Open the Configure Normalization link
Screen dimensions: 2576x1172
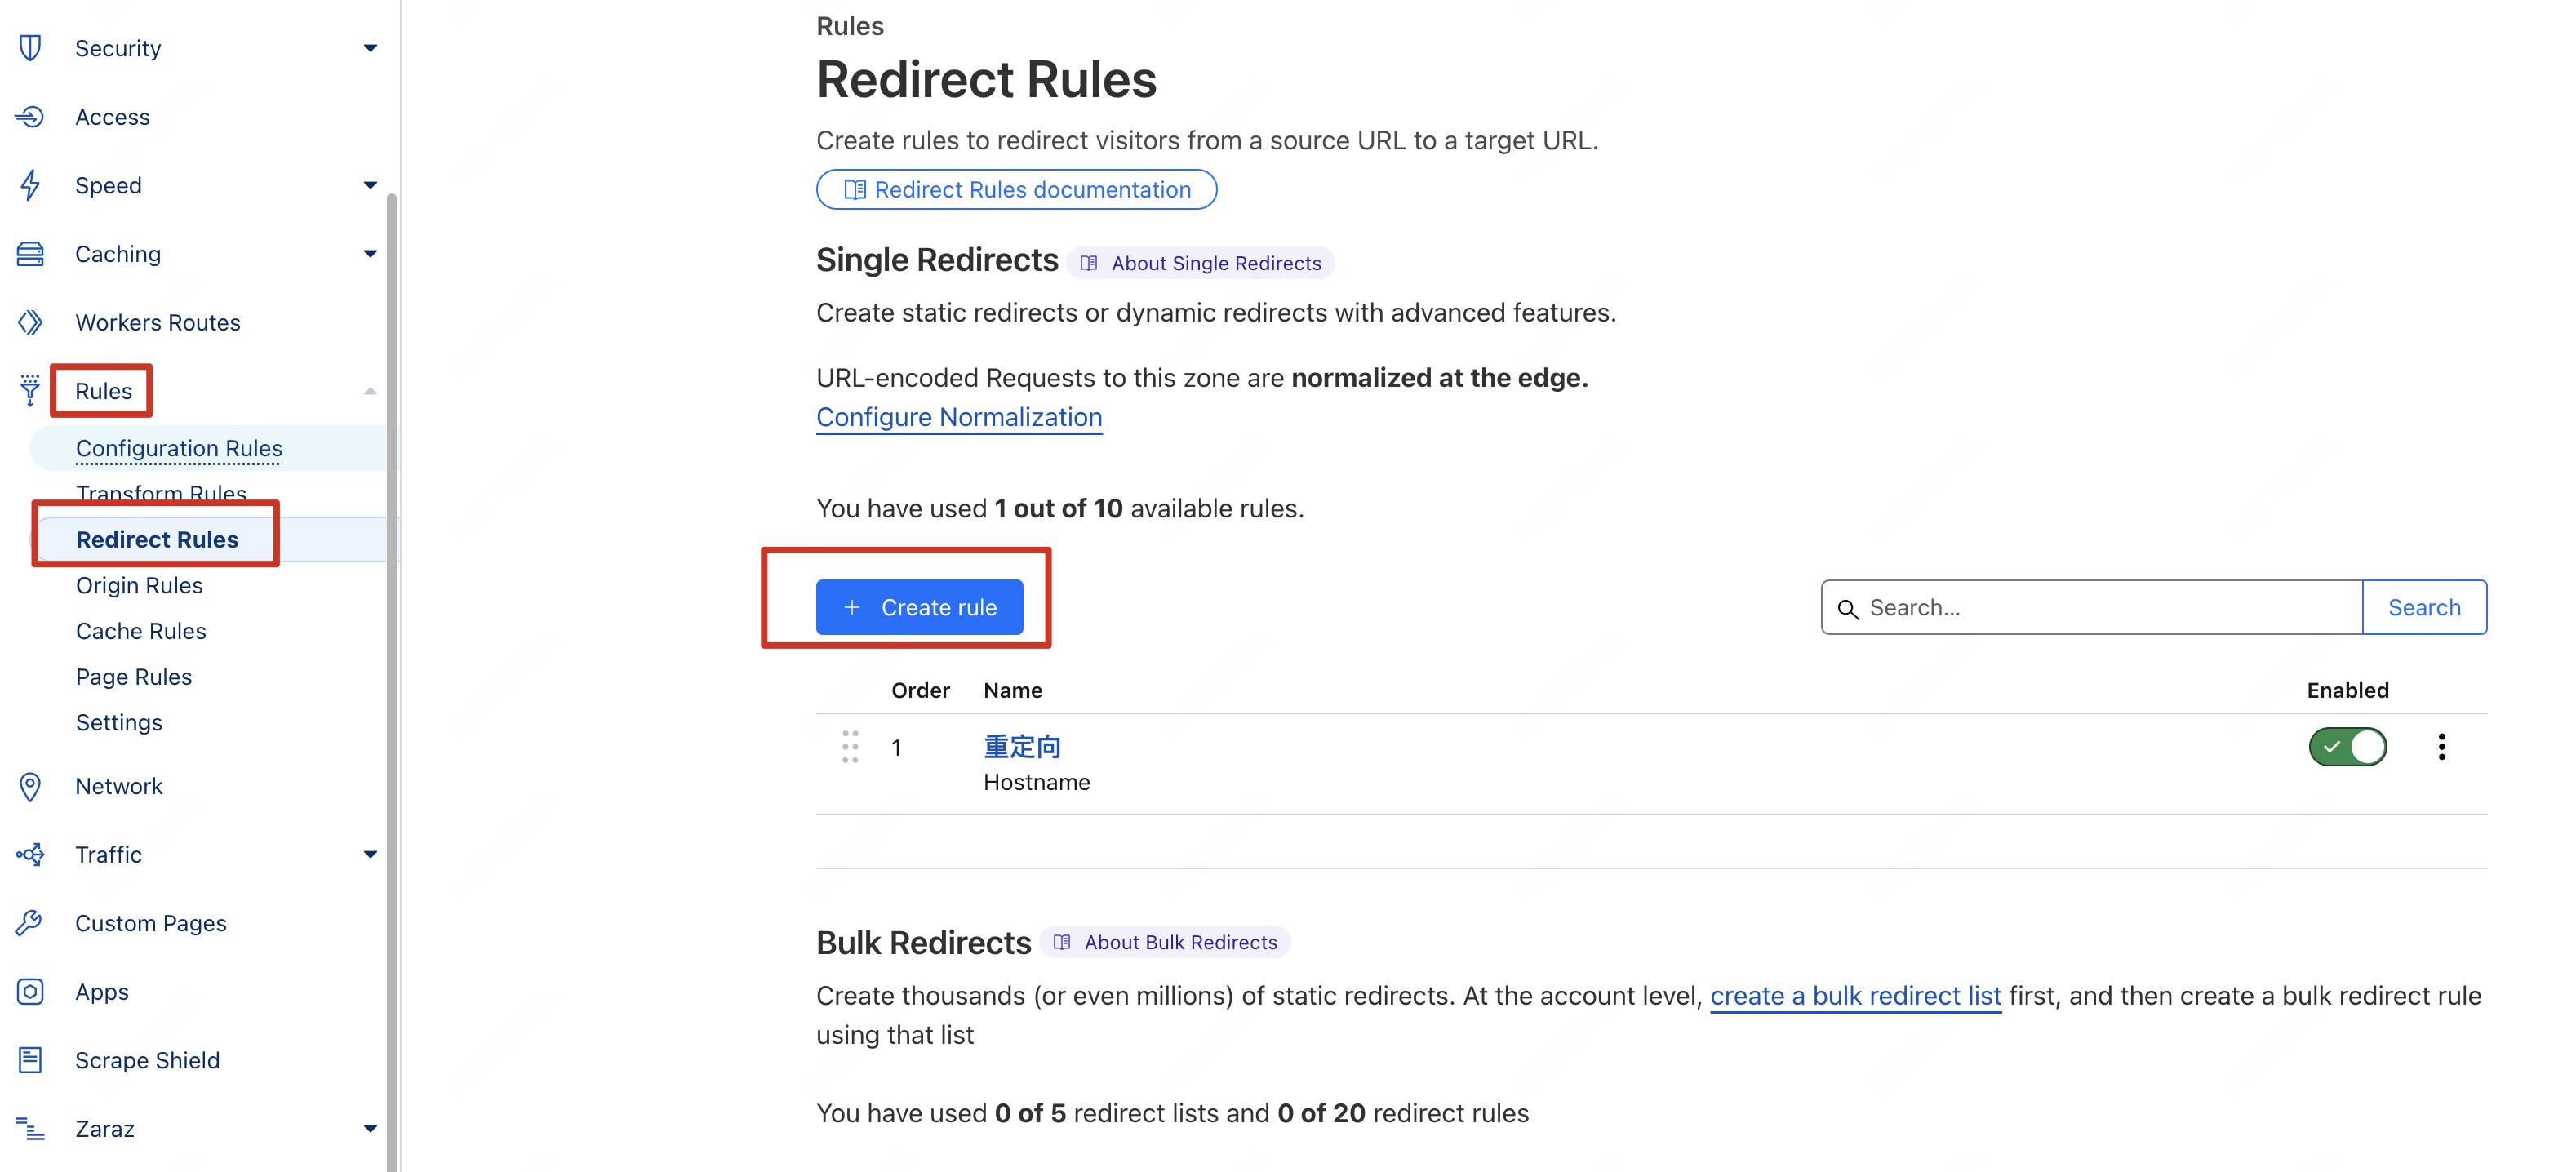pyautogui.click(x=958, y=417)
